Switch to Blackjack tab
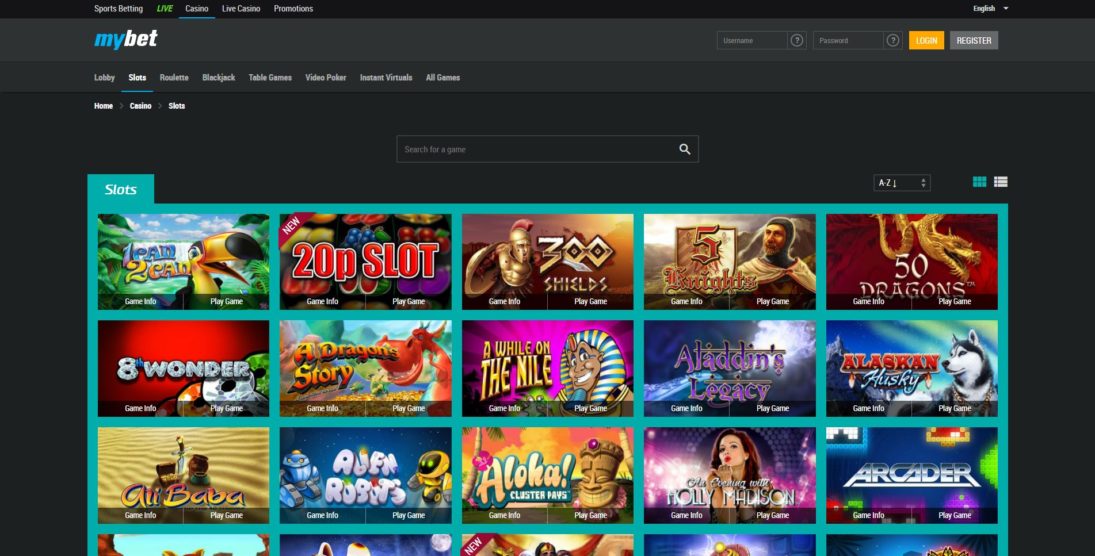The height and width of the screenshot is (556, 1095). (x=219, y=78)
